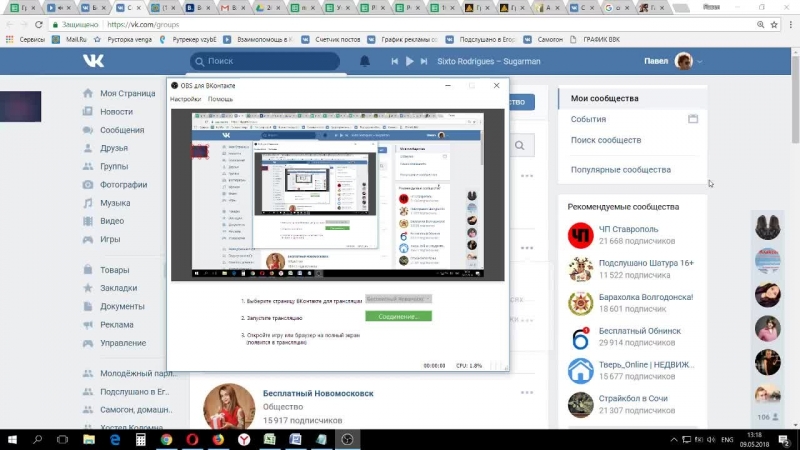Screen dimensions: 800x450
Task: Open Помощь menu in OBS window
Action: point(220,99)
